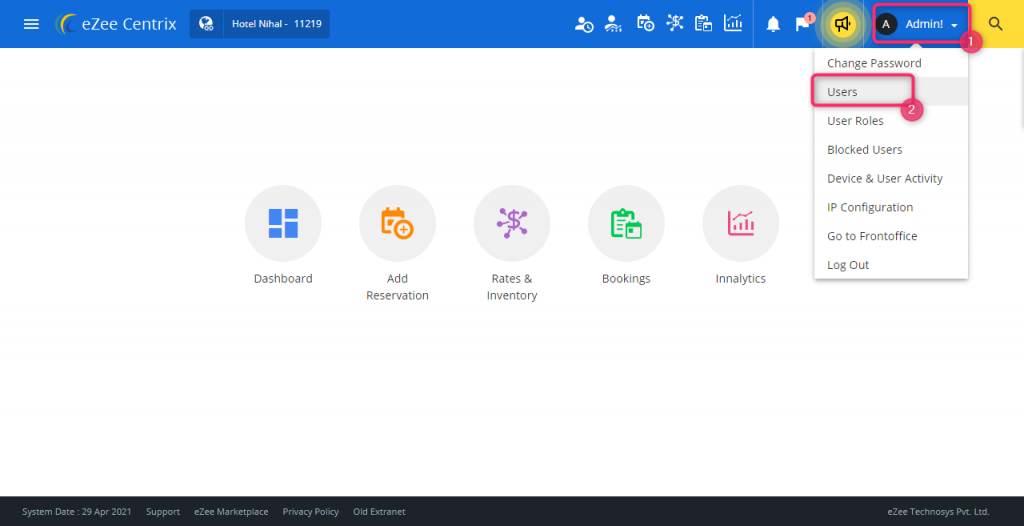Image resolution: width=1024 pixels, height=526 pixels.
Task: Open the Innalytics tile icon
Action: pyautogui.click(x=740, y=223)
